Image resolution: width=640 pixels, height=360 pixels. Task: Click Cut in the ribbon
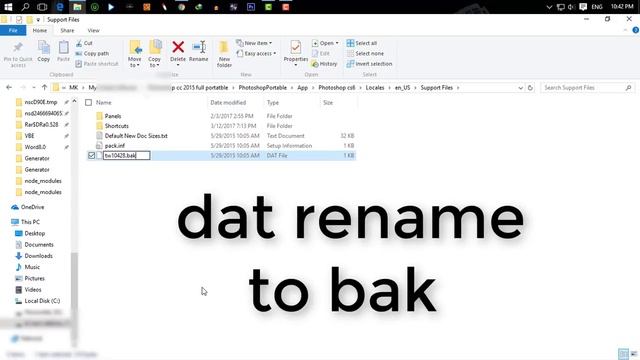[x=84, y=43]
